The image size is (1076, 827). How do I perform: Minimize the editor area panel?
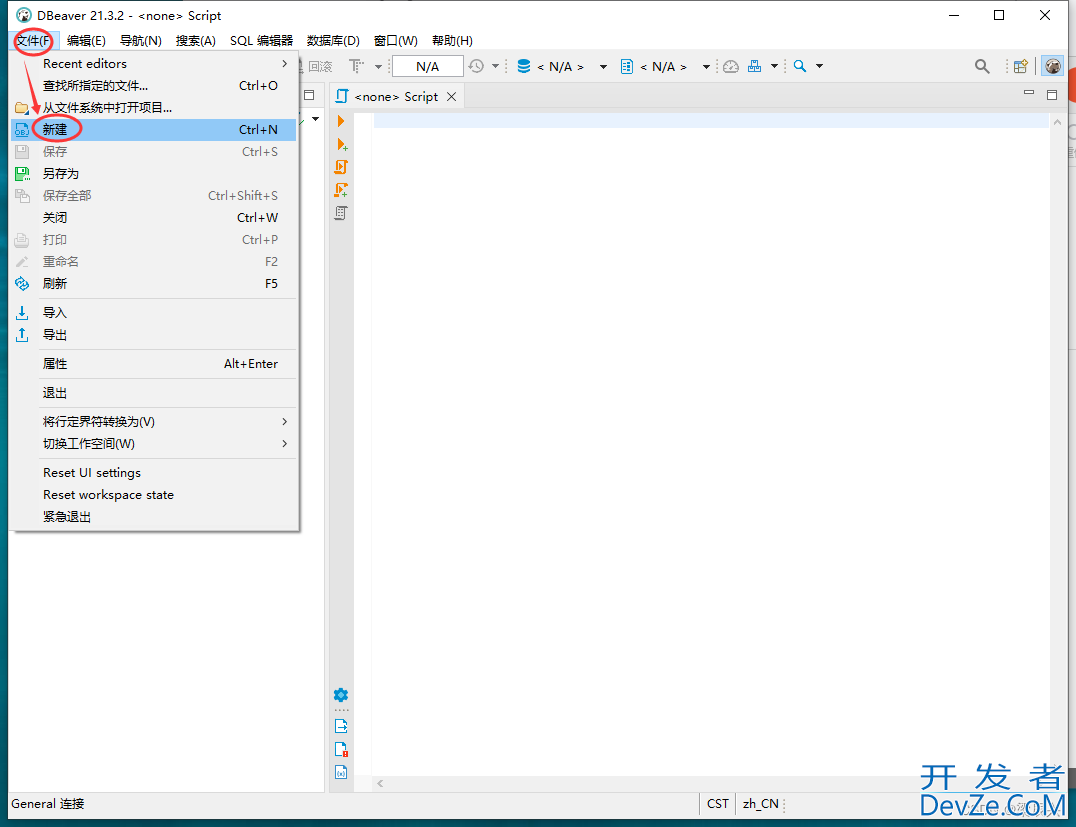(1029, 92)
